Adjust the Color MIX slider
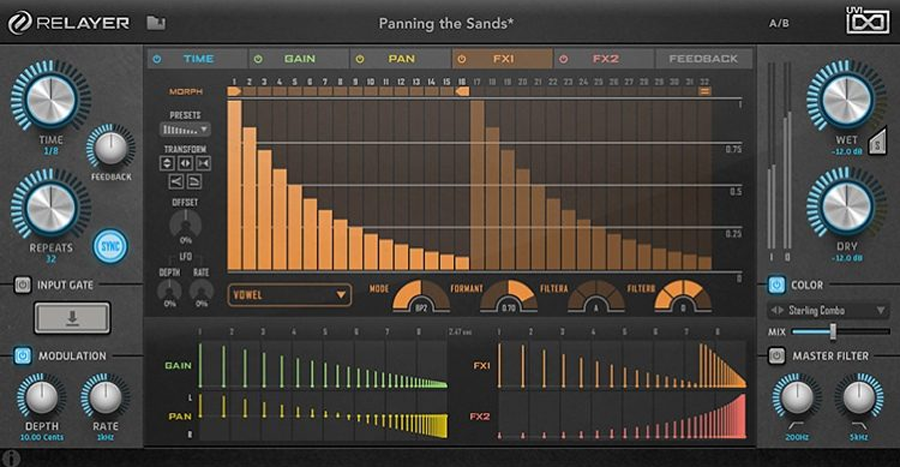Screen dimensions: 900x467 [840, 331]
